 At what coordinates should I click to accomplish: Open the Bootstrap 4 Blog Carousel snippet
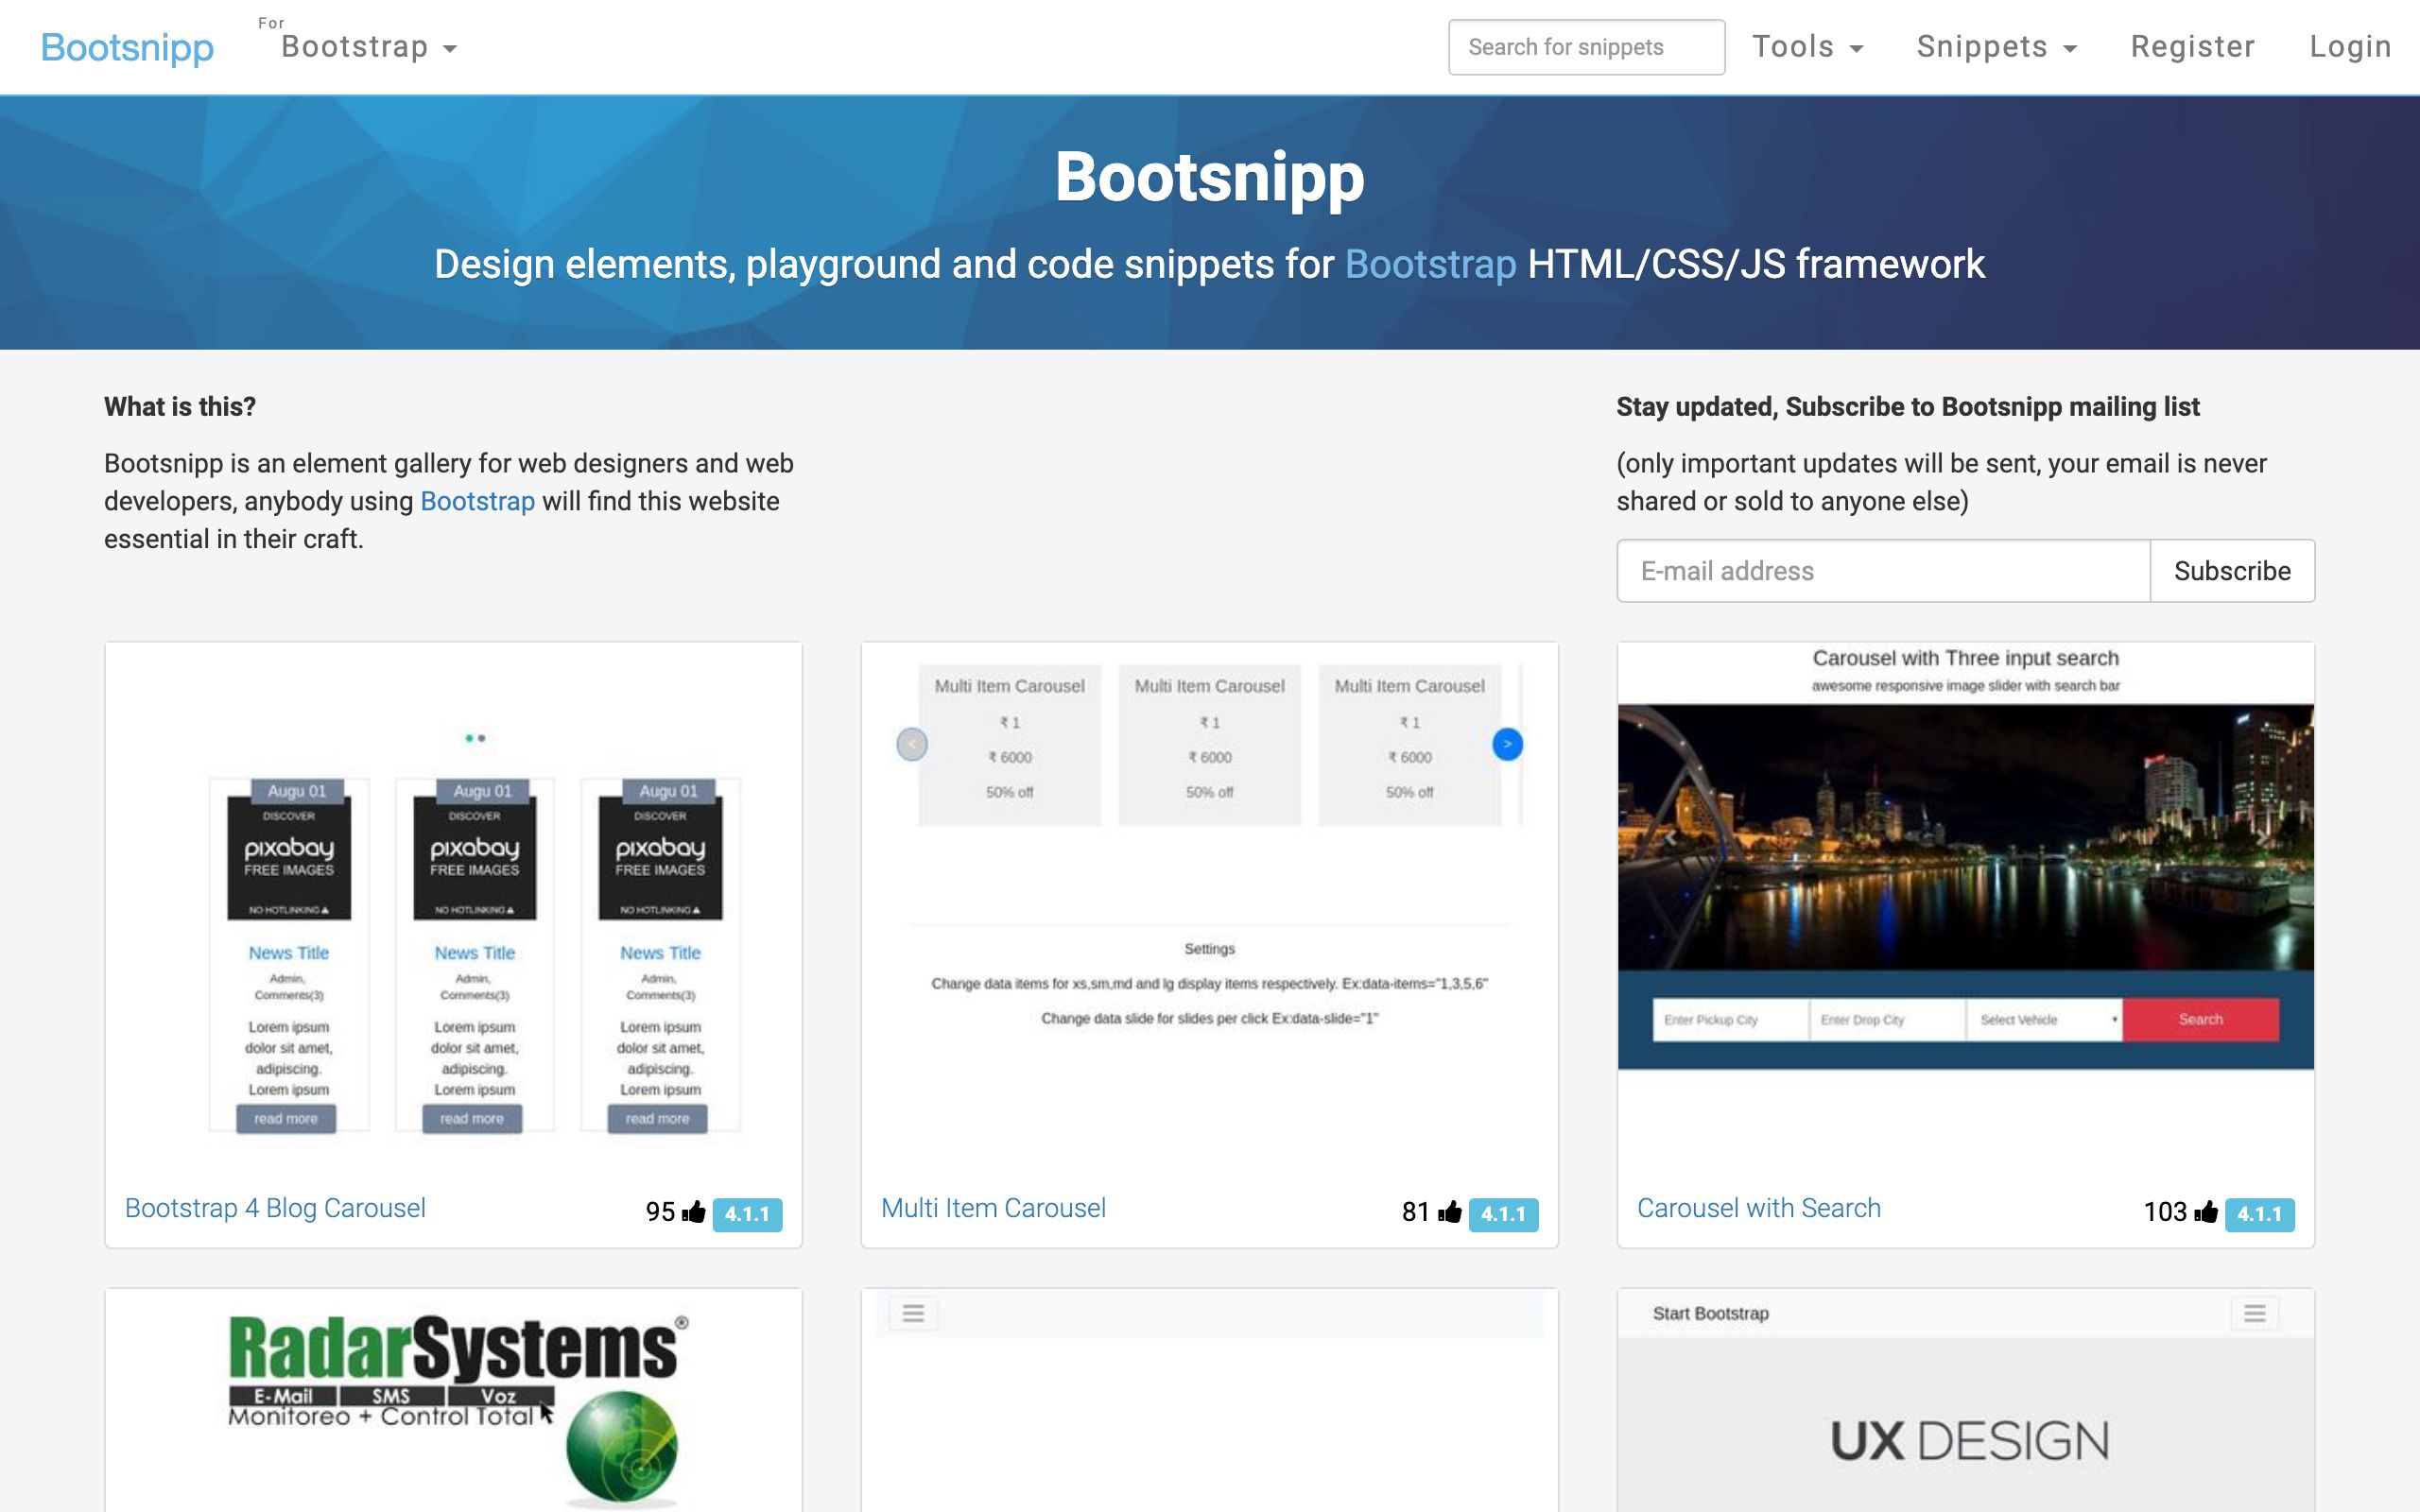(x=275, y=1208)
